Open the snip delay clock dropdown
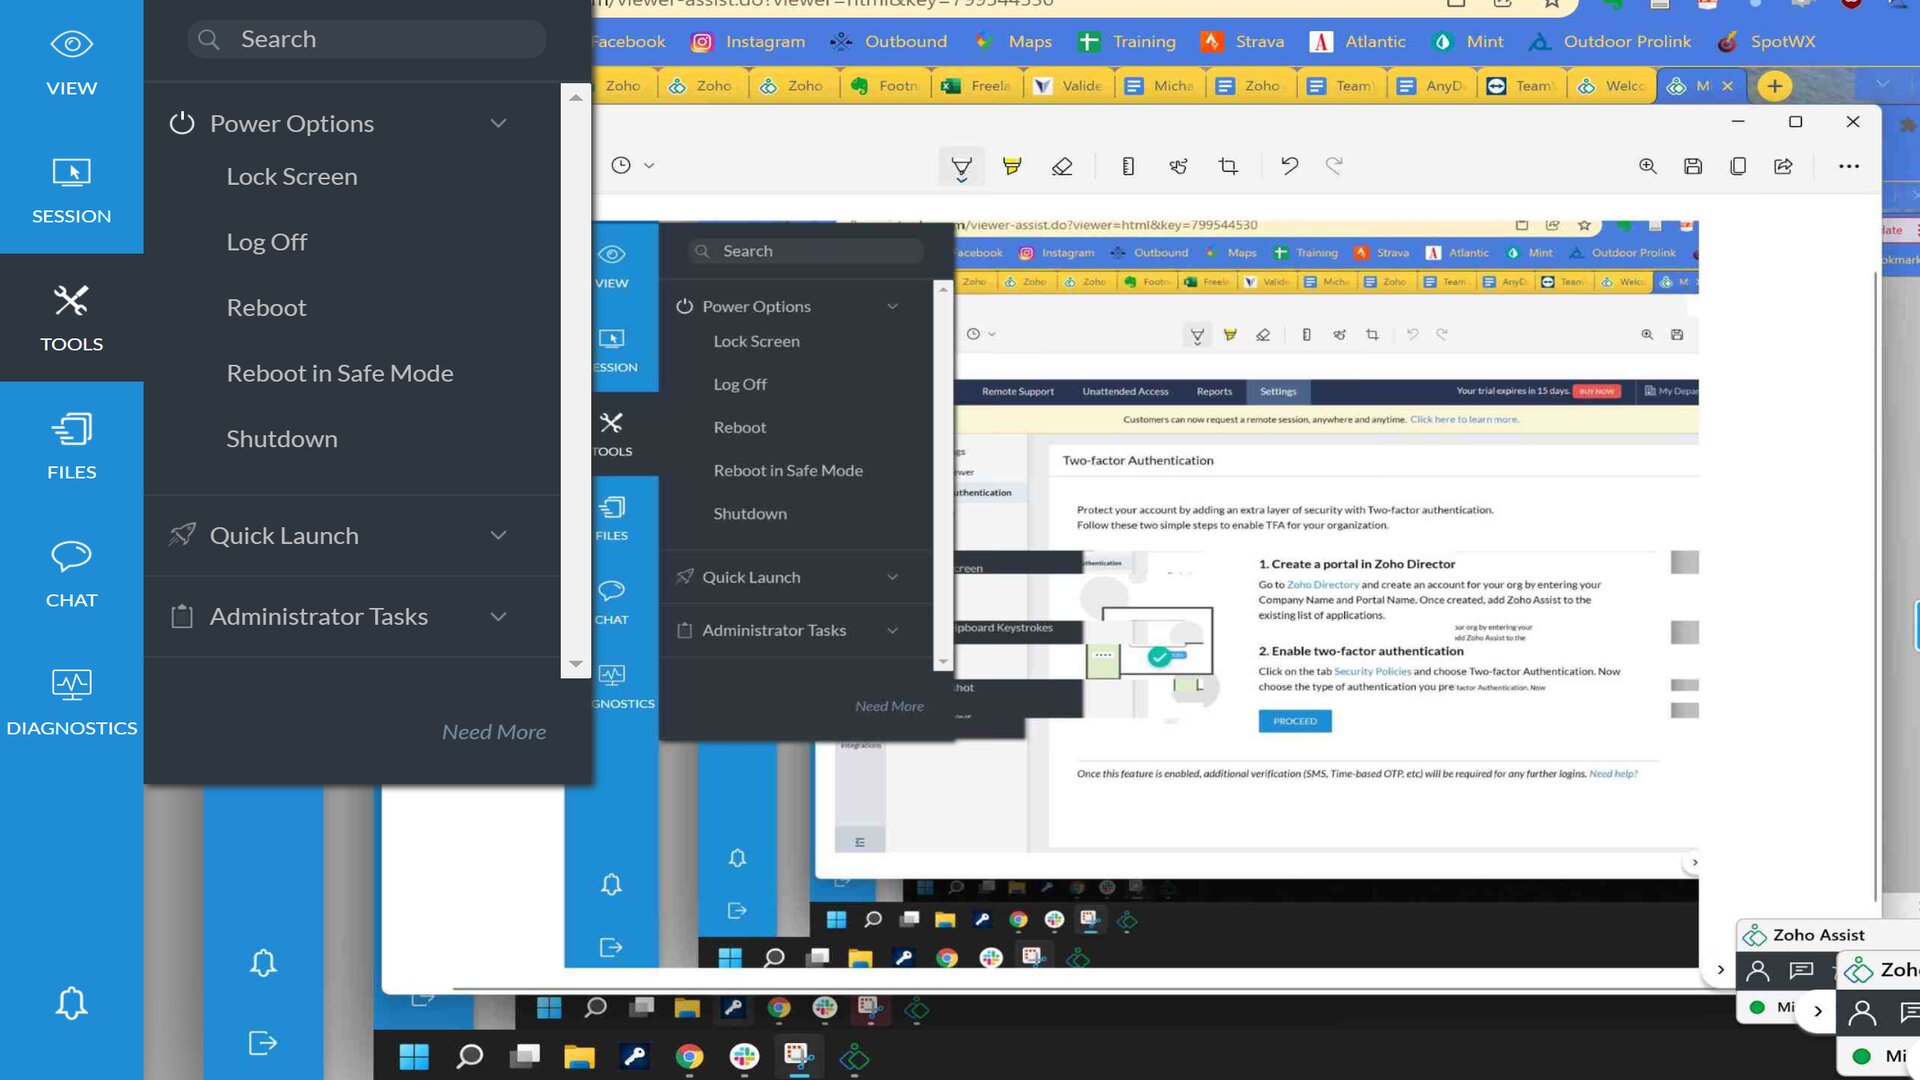Image resolution: width=1920 pixels, height=1080 pixels. pyautogui.click(x=633, y=165)
